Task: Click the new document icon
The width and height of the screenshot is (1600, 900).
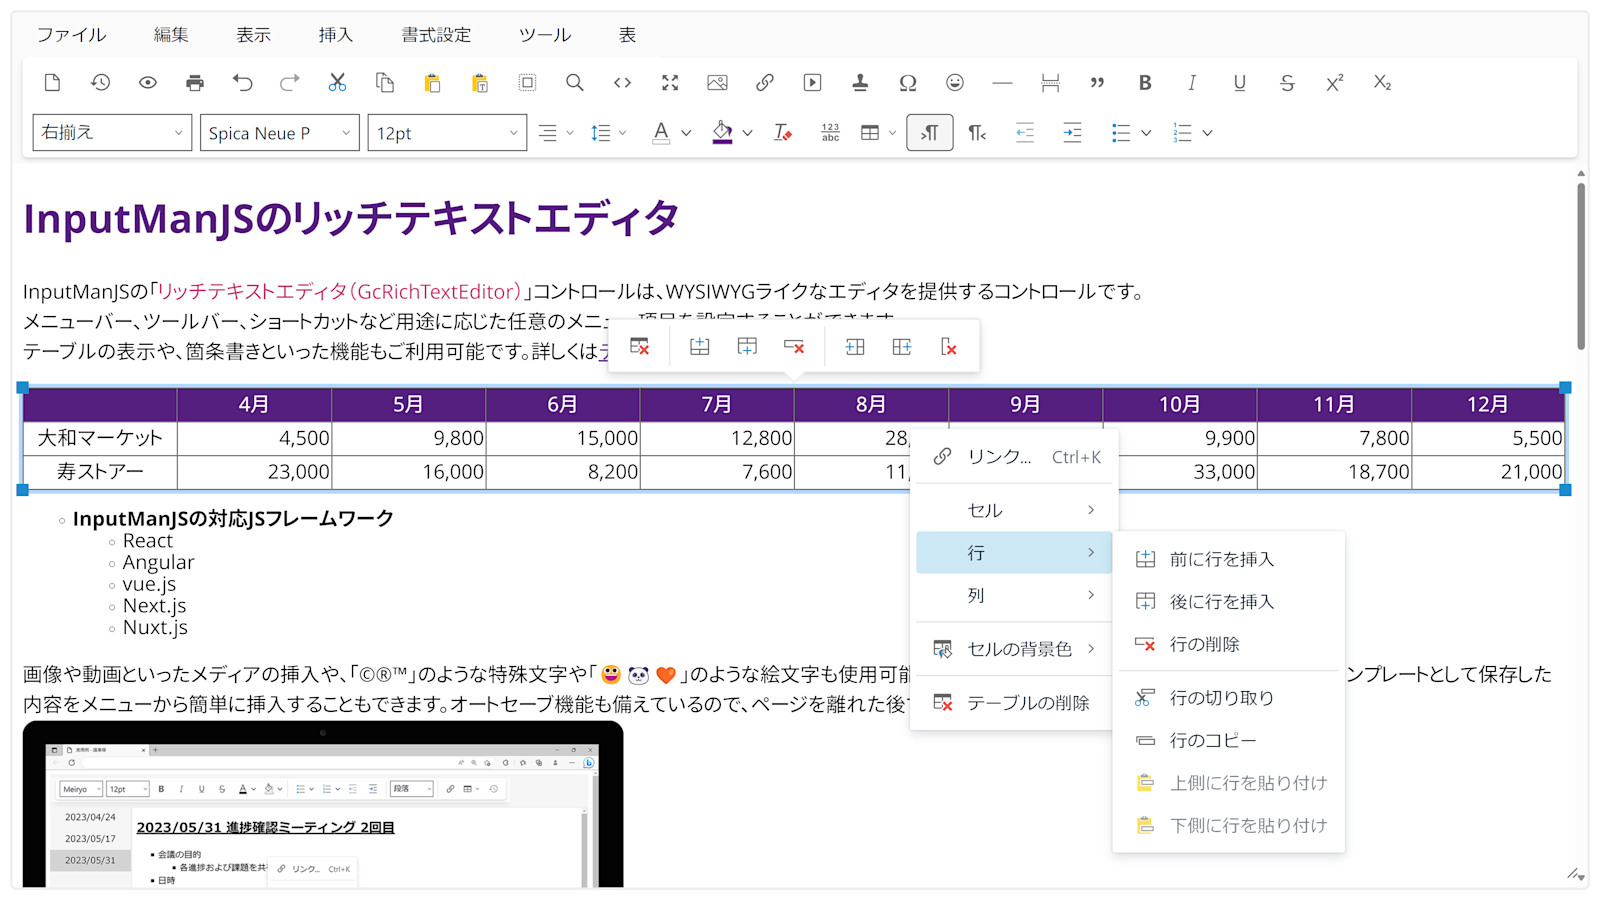Action: point(53,83)
